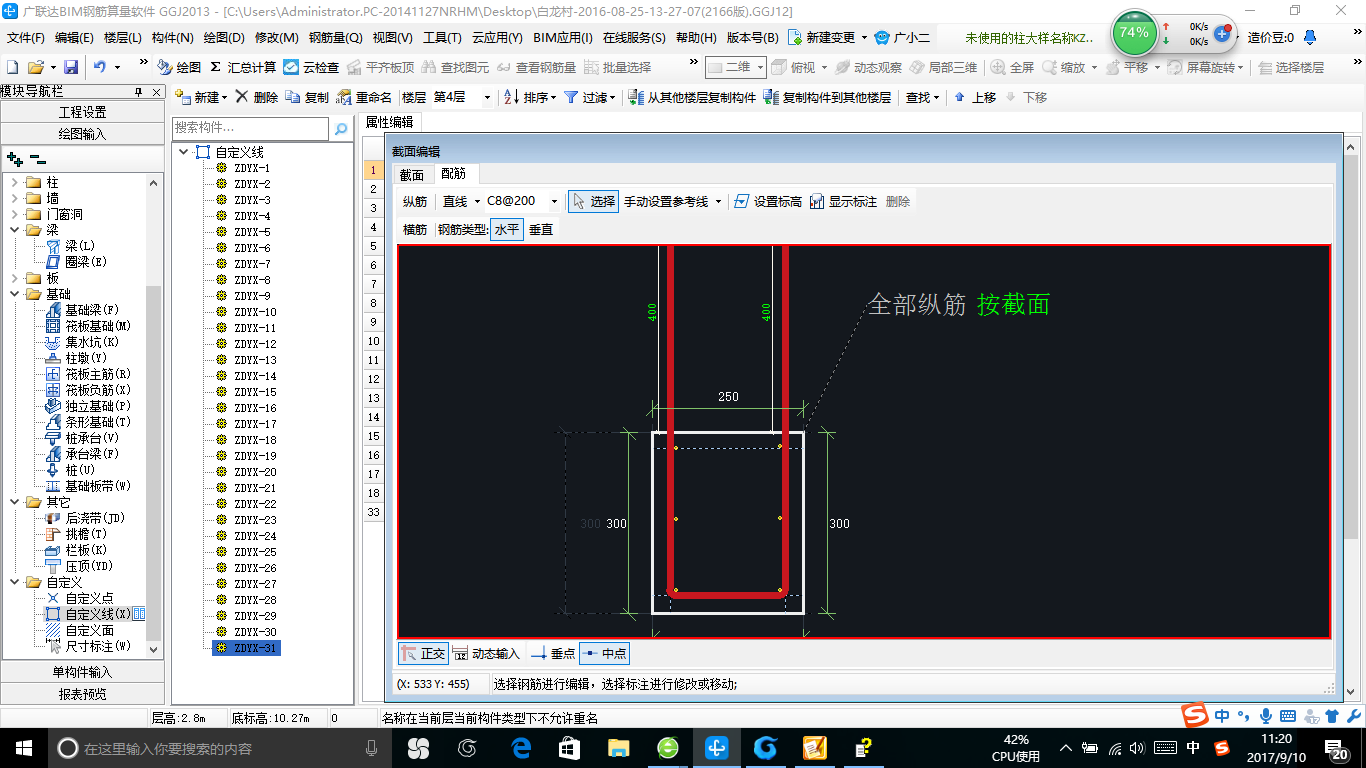Click the search magnifier in component list
1366x768 pixels.
[x=341, y=128]
